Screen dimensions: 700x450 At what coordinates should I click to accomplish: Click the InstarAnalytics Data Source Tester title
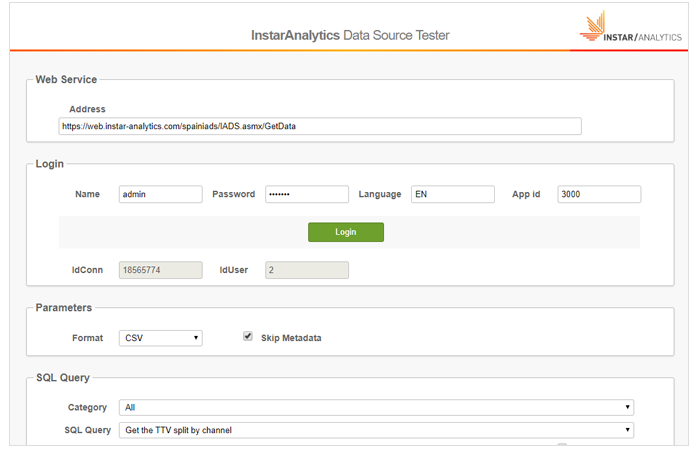coord(350,35)
